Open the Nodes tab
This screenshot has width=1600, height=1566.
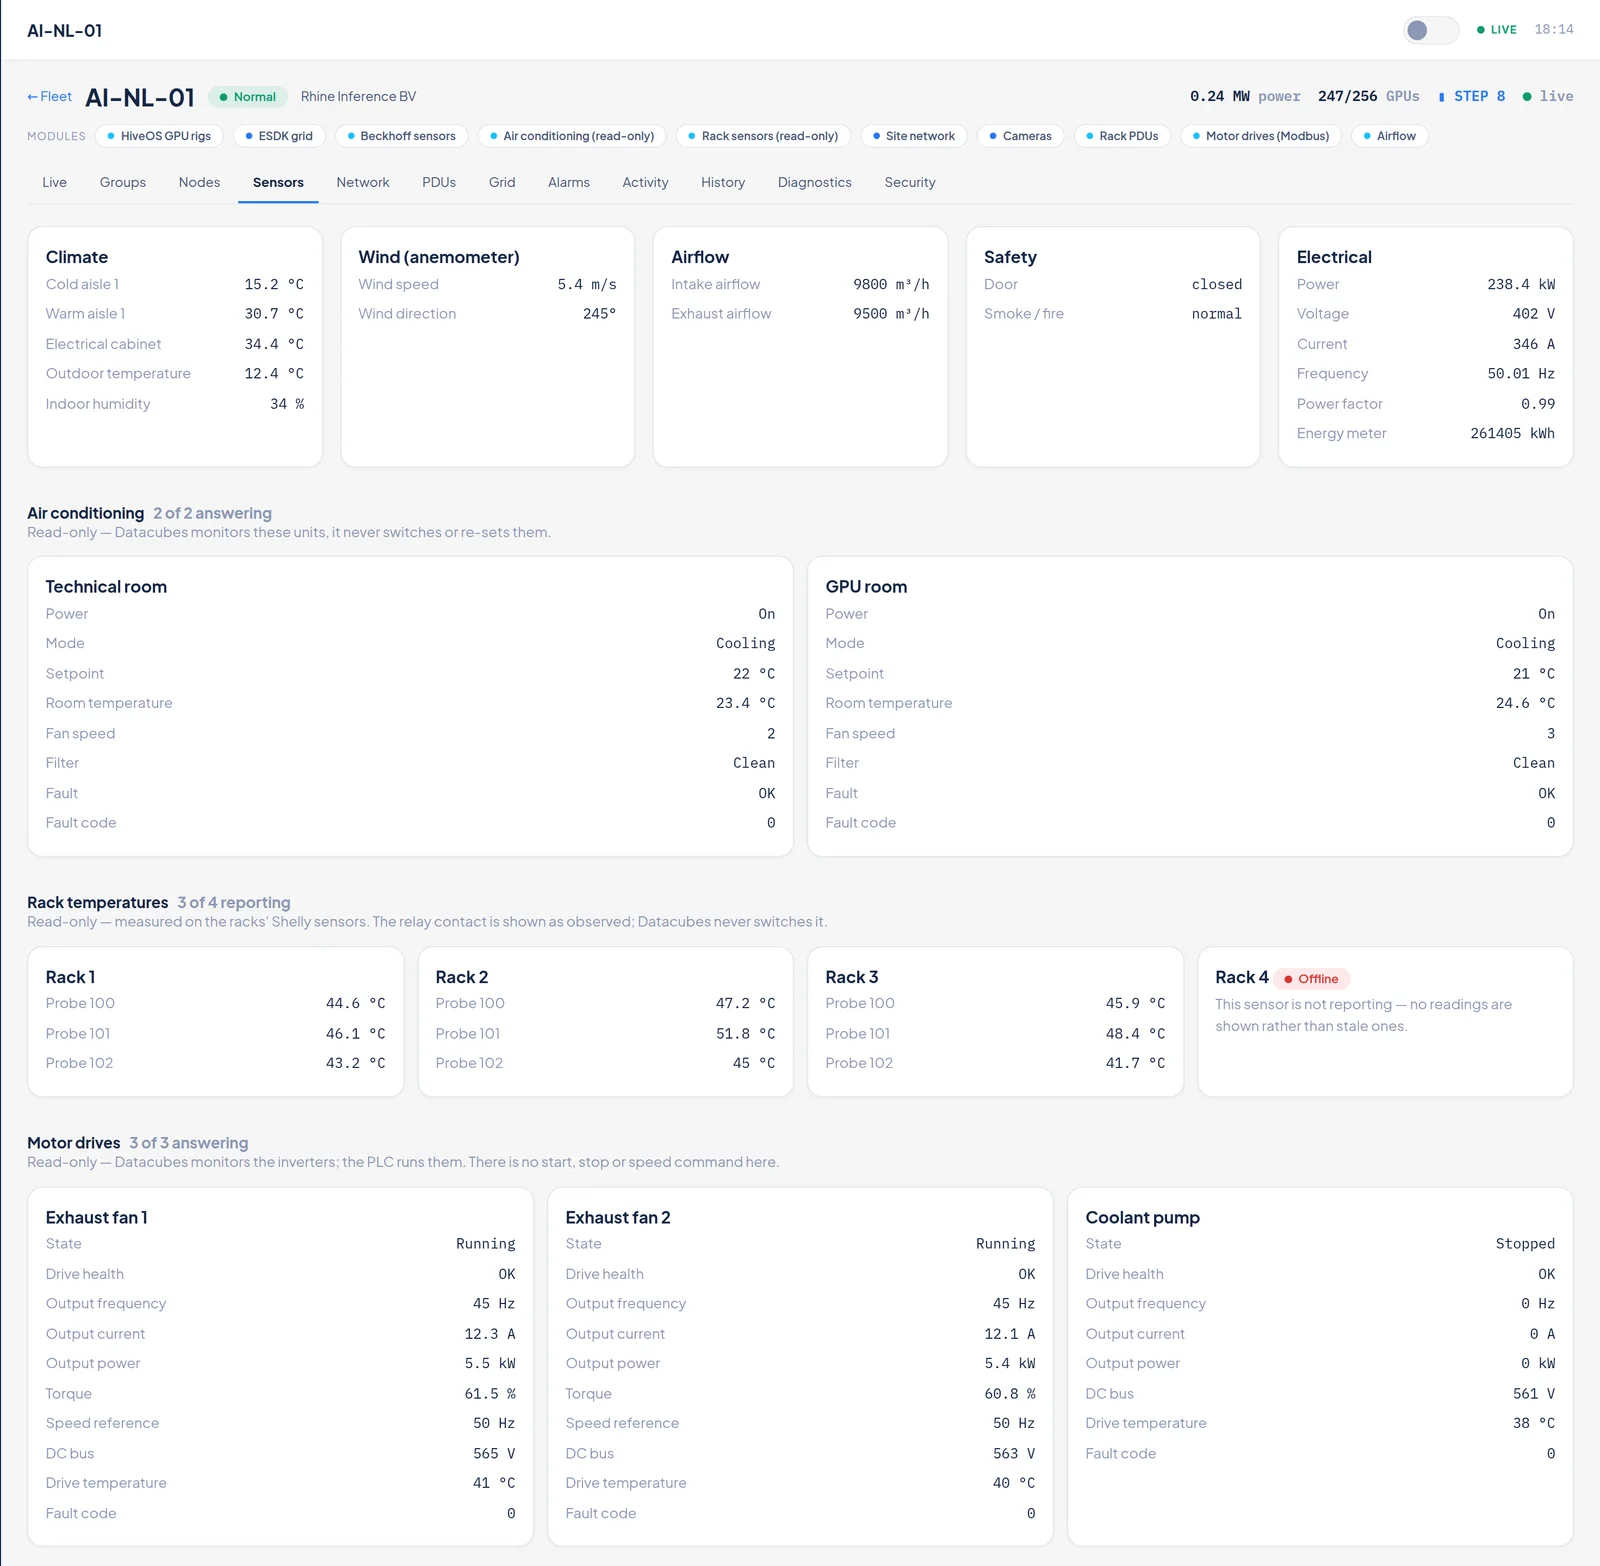pos(199,182)
